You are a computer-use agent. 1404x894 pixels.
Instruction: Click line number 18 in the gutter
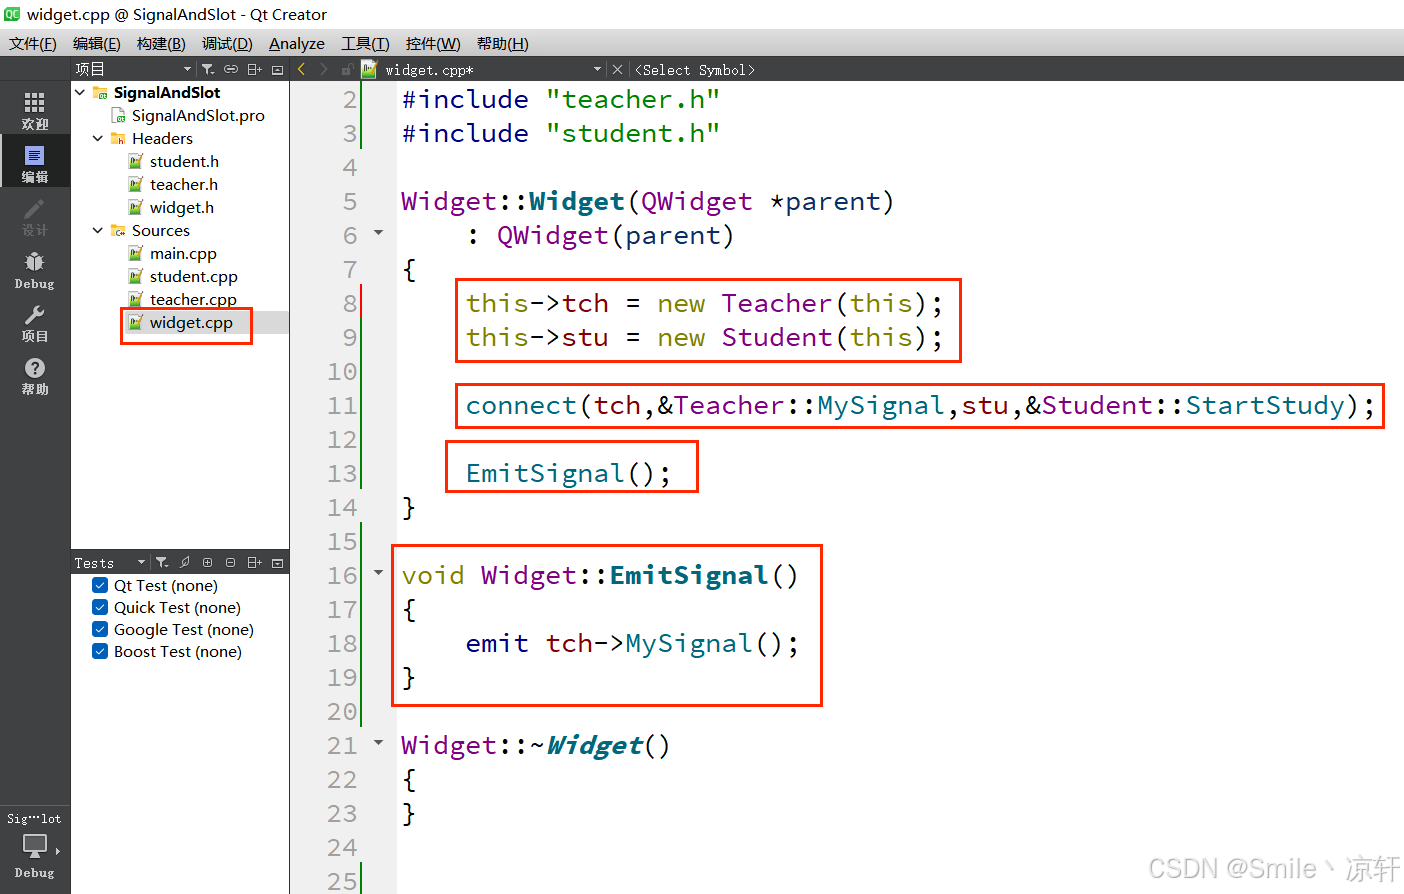(342, 643)
